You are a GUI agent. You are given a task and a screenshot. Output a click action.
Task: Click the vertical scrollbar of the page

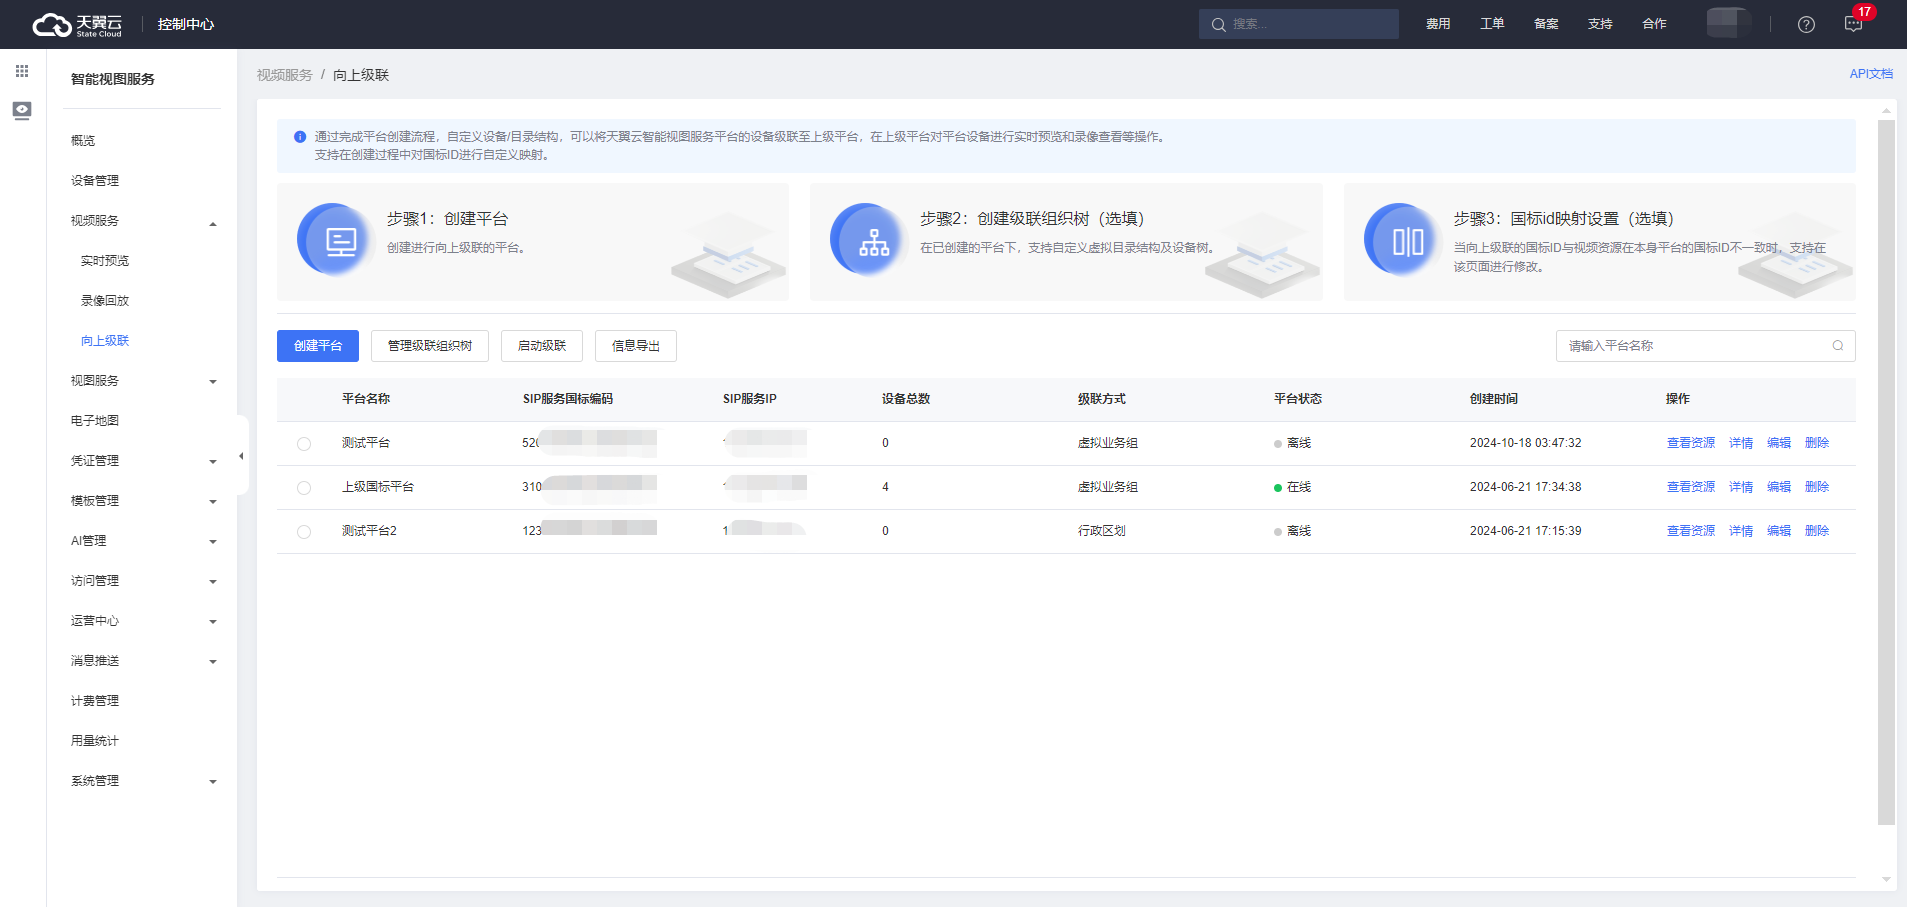1886,470
